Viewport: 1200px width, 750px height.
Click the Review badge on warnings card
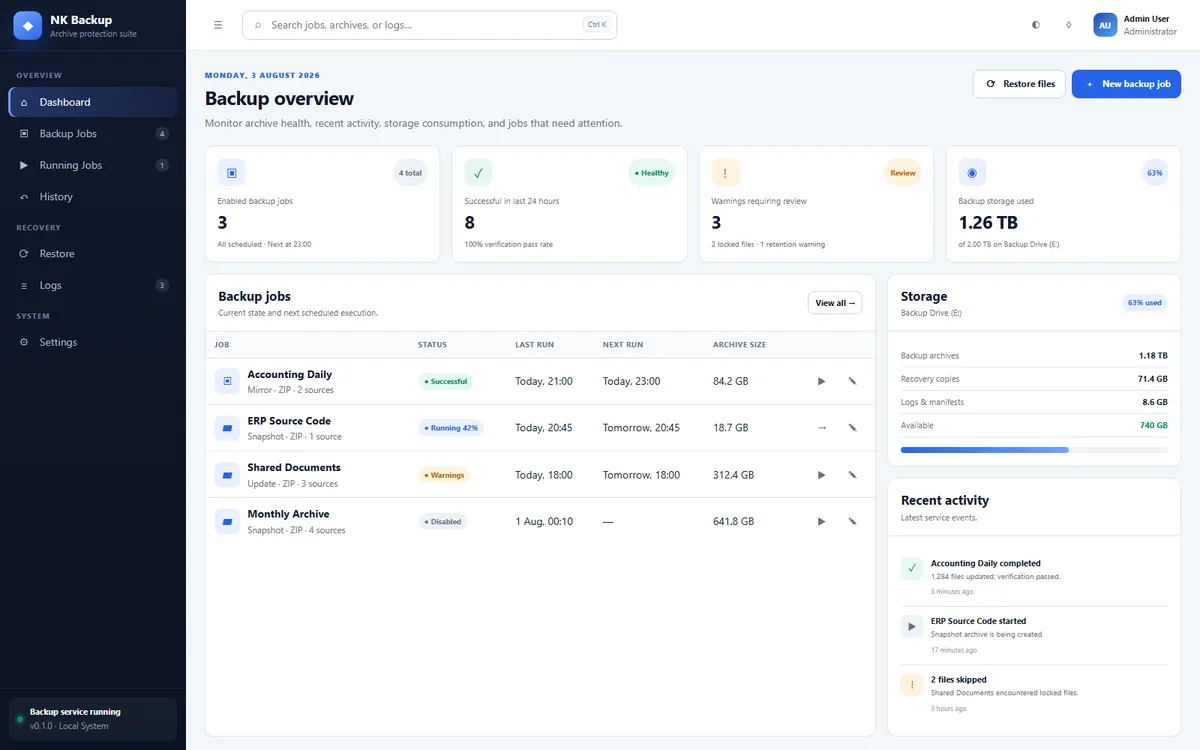pos(903,173)
